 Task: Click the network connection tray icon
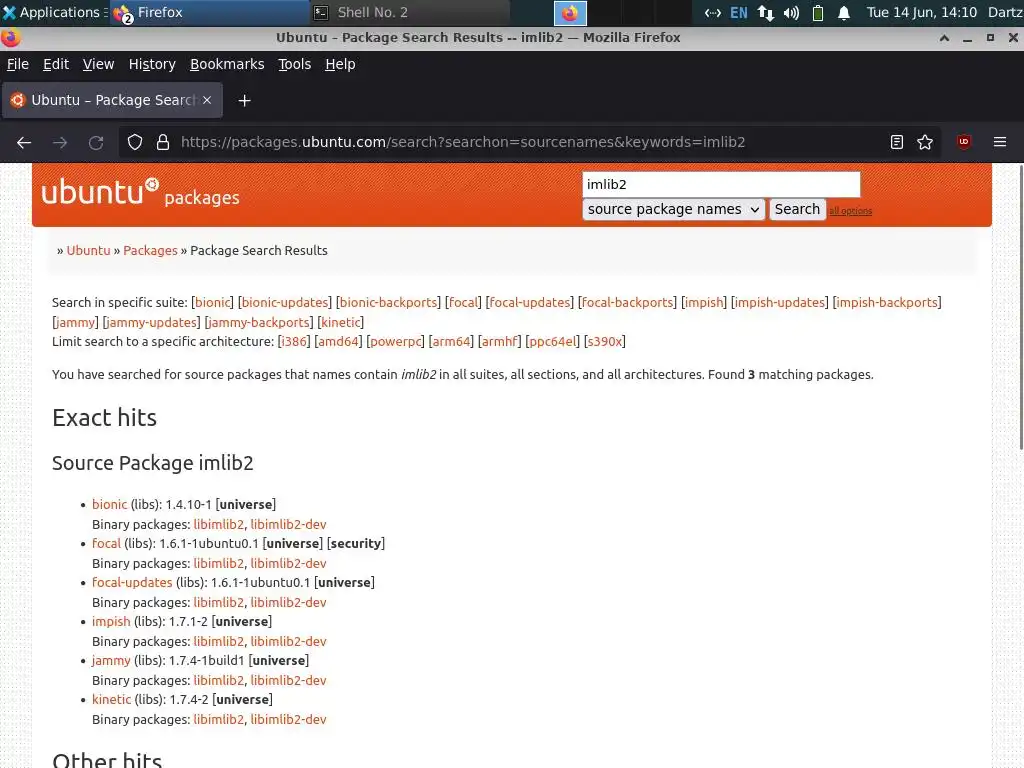click(765, 13)
